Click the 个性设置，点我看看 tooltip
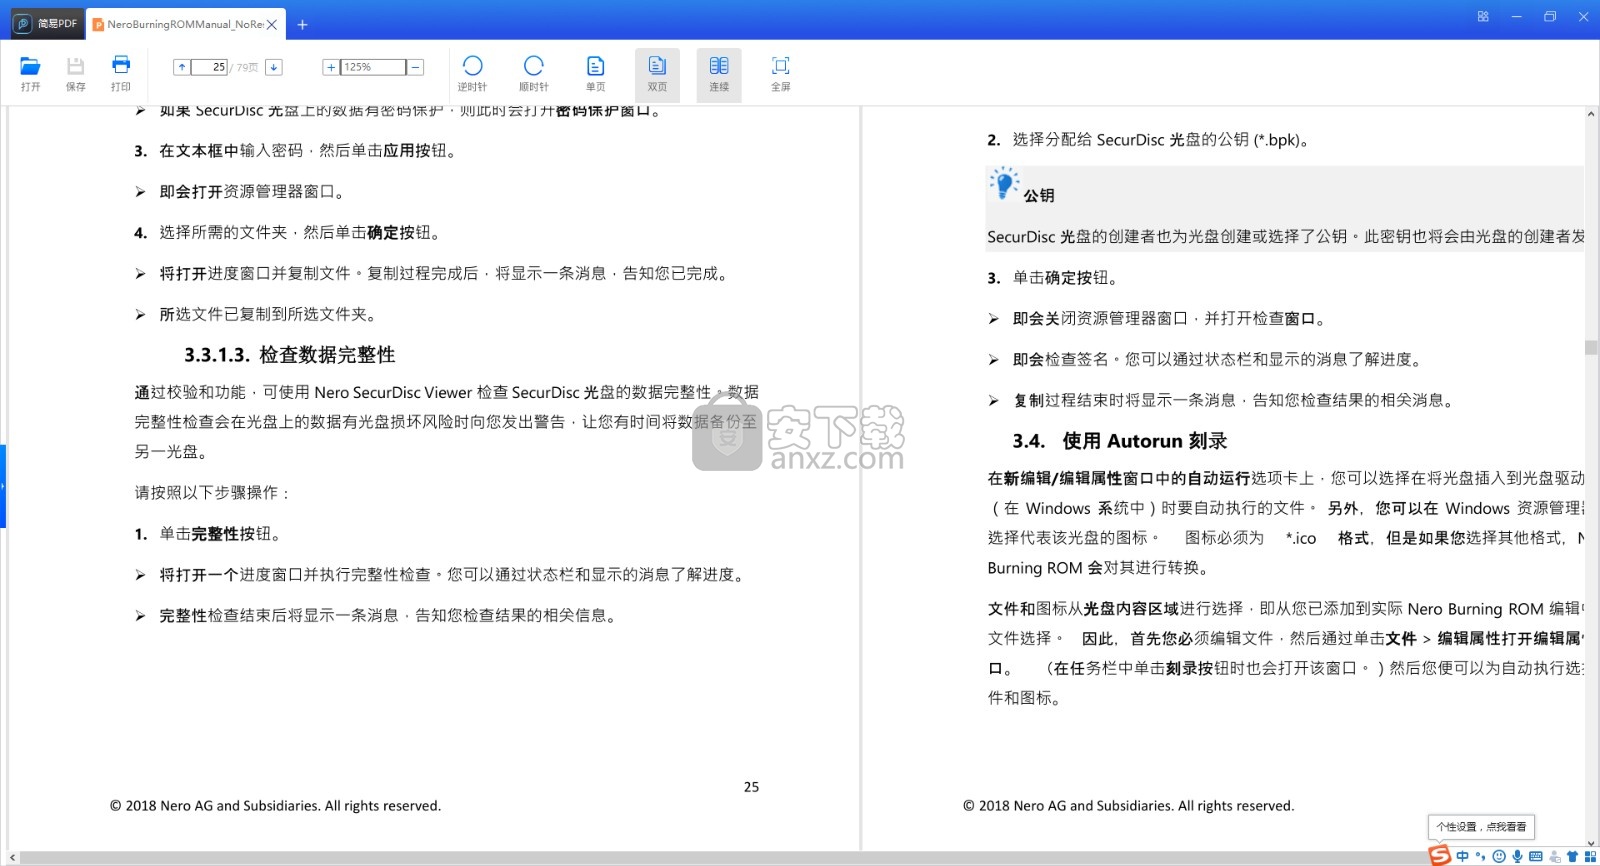 pyautogui.click(x=1481, y=827)
